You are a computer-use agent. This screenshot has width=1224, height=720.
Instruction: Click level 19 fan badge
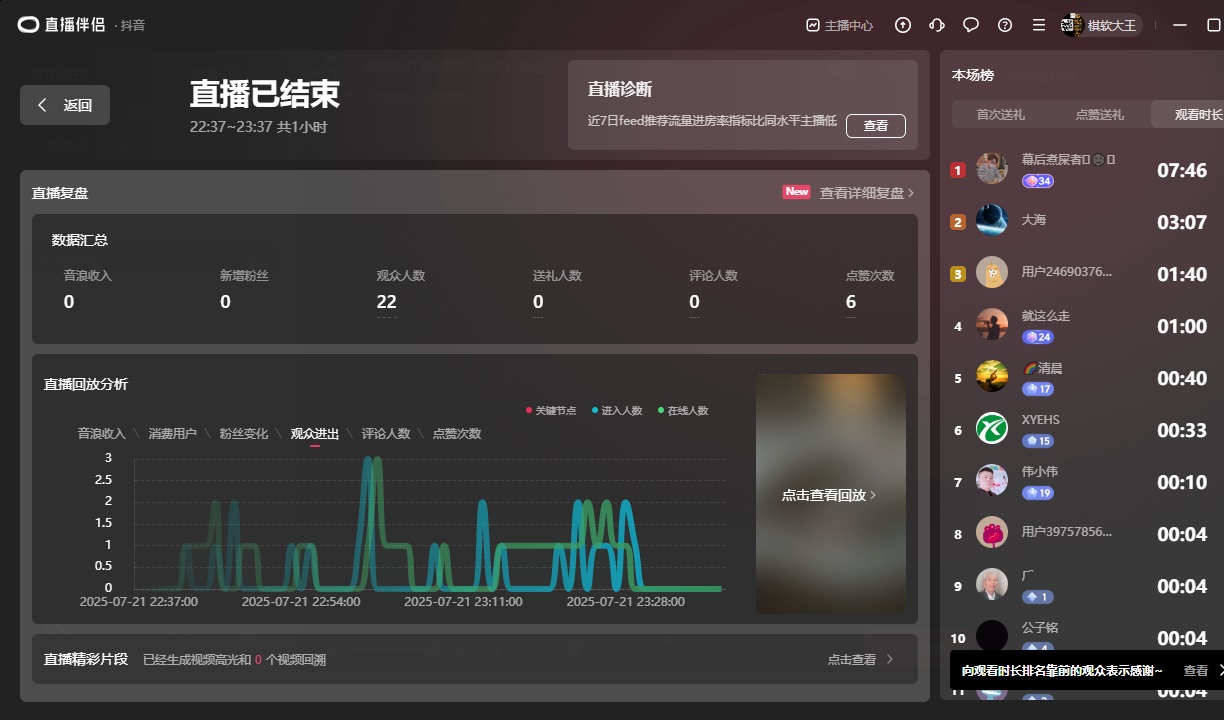(x=1037, y=493)
